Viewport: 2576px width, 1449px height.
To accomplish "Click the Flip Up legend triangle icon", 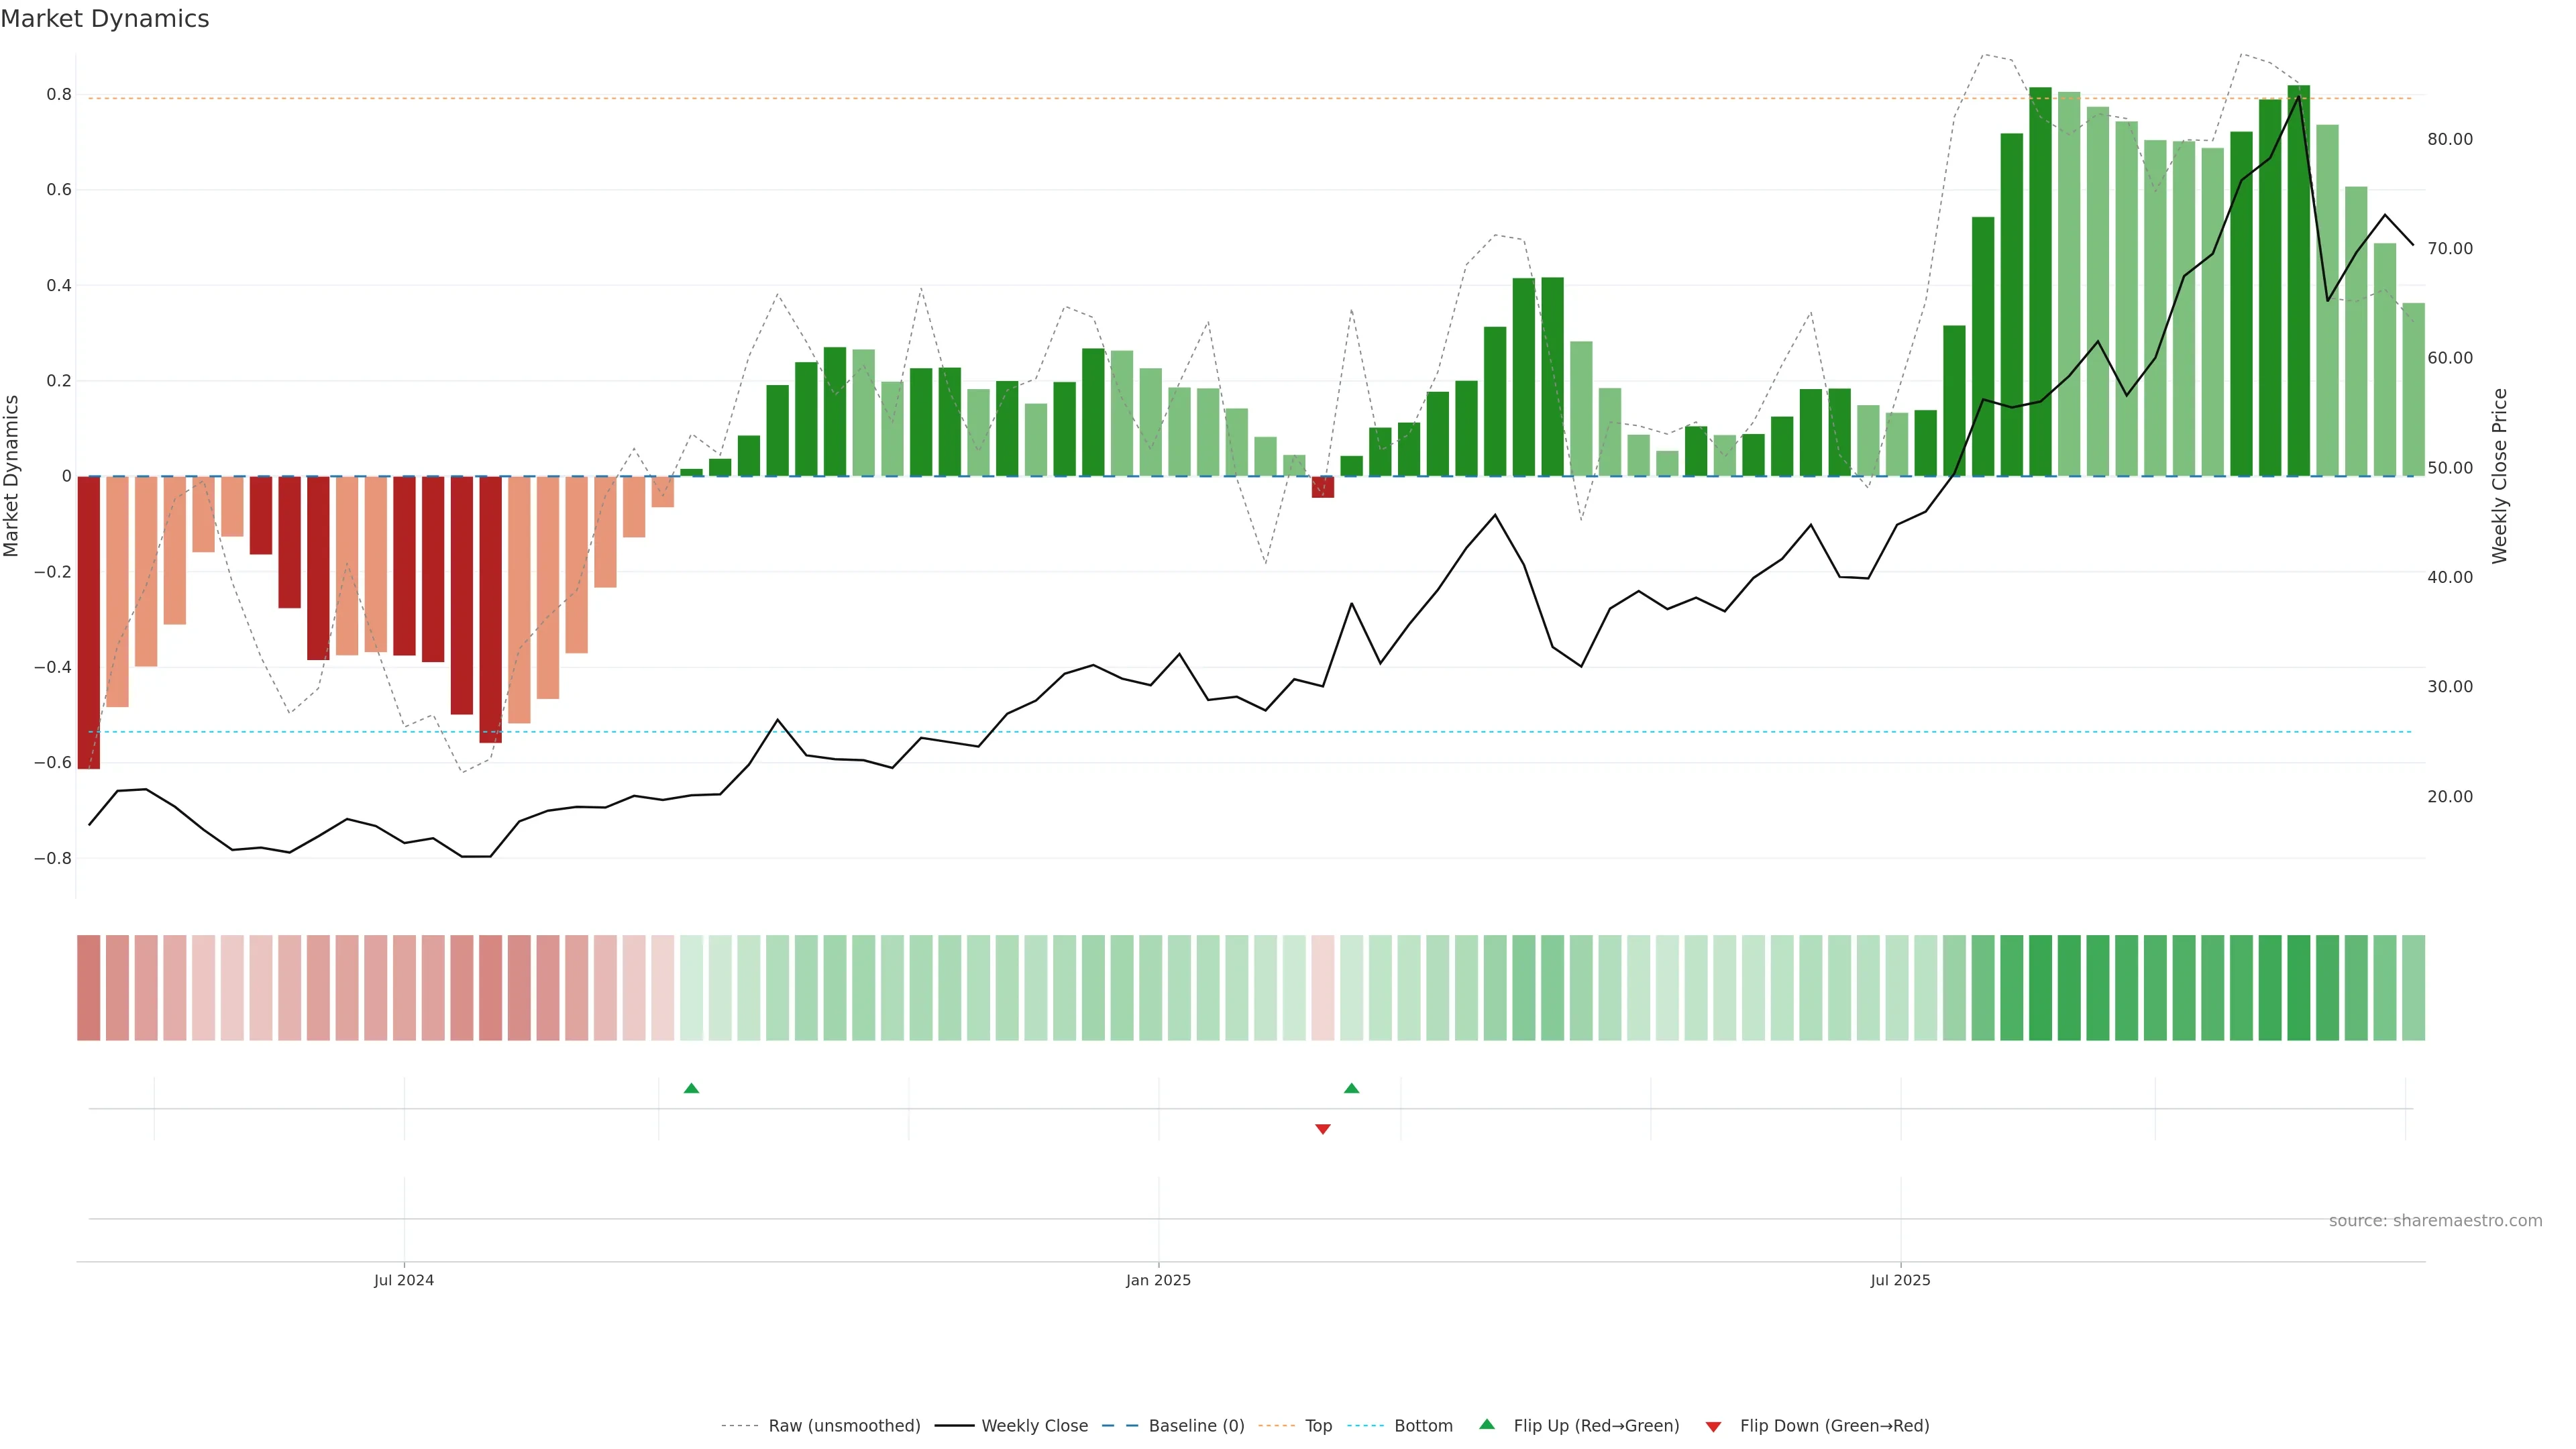I will coord(1486,1424).
